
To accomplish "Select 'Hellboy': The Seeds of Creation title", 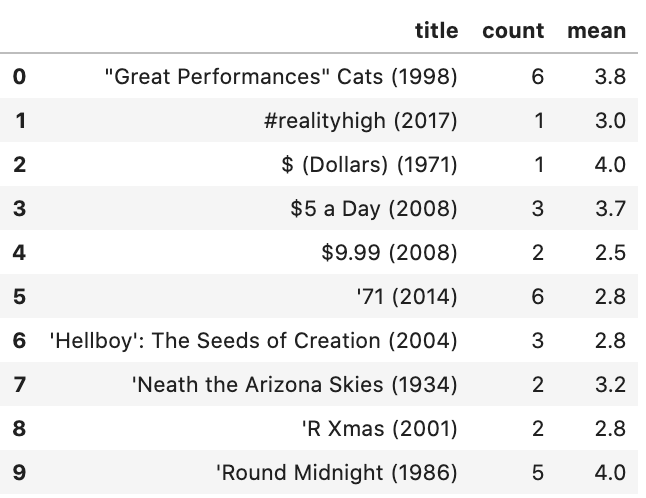I will (x=253, y=341).
